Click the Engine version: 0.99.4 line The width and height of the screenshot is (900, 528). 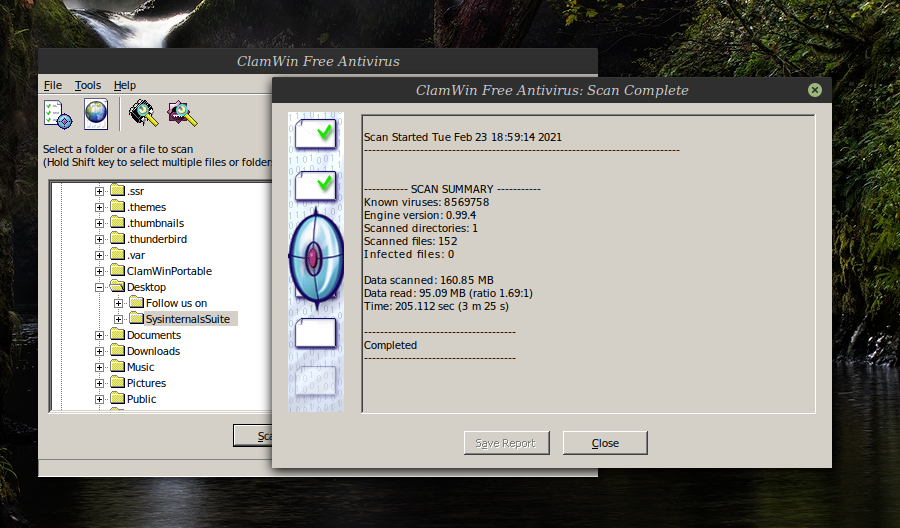click(x=420, y=215)
